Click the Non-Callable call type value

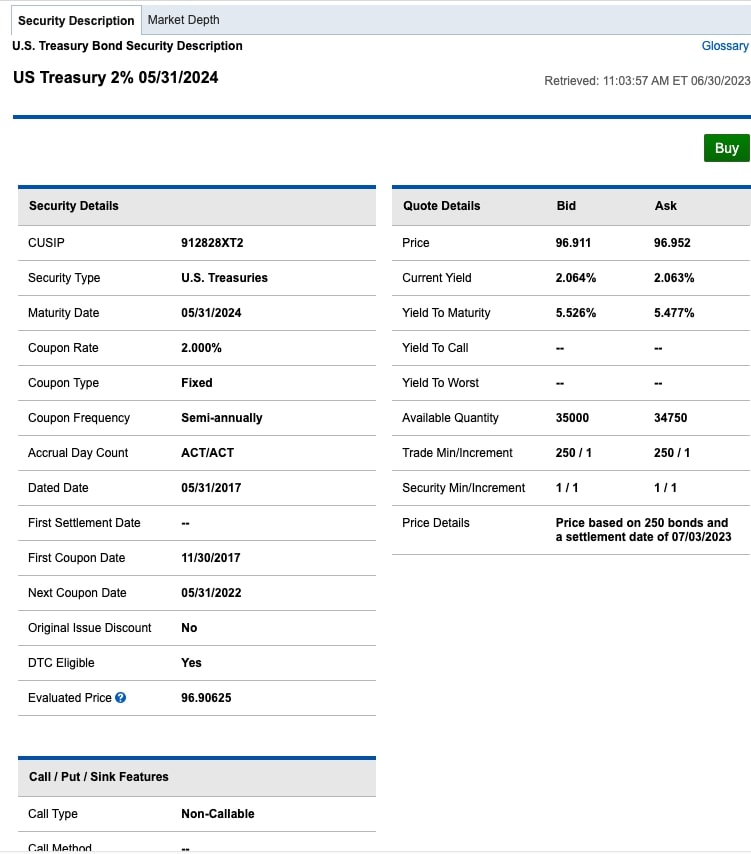click(x=218, y=814)
